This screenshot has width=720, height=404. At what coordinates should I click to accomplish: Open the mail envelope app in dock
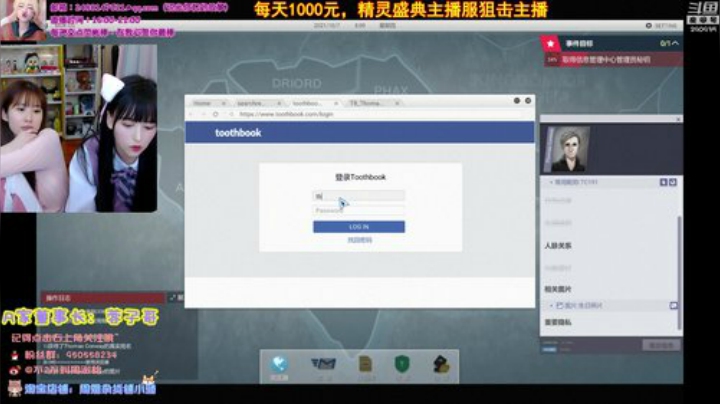[324, 364]
